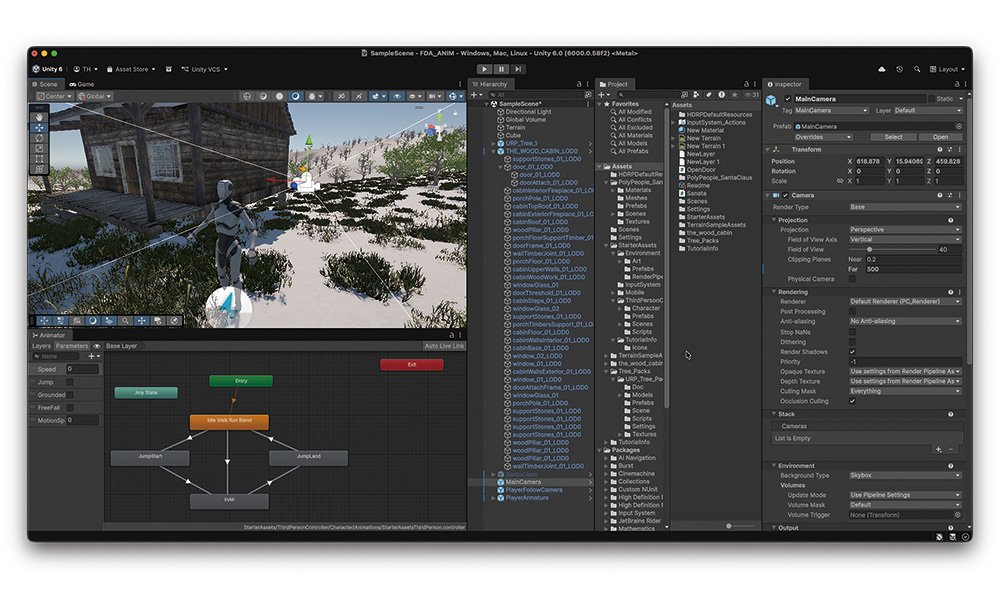Toggle the Occlusion Culling checkbox
The image size is (1000, 606).
coord(853,401)
